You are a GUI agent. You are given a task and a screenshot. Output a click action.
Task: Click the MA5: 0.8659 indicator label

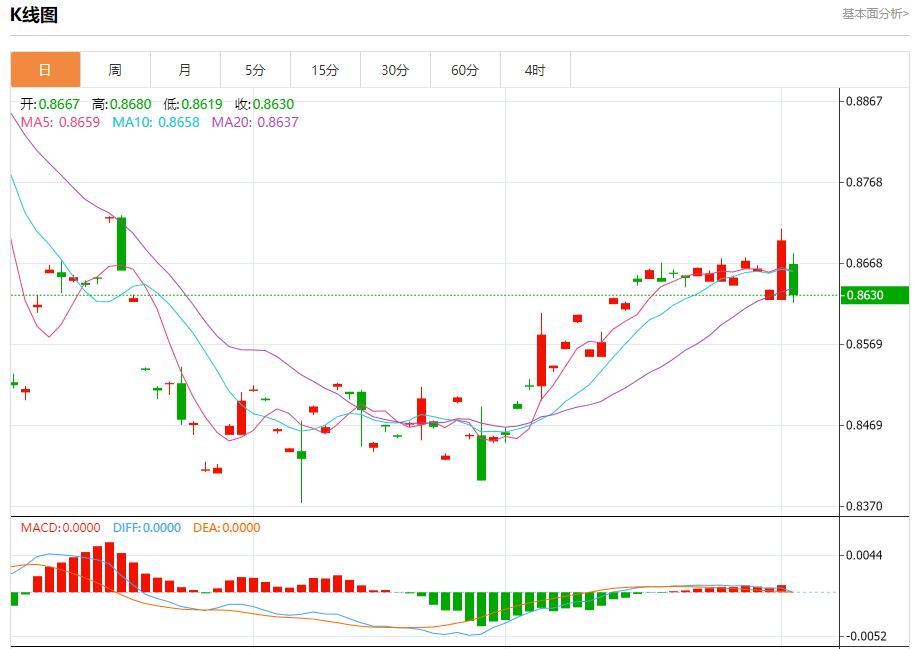[x=60, y=123]
